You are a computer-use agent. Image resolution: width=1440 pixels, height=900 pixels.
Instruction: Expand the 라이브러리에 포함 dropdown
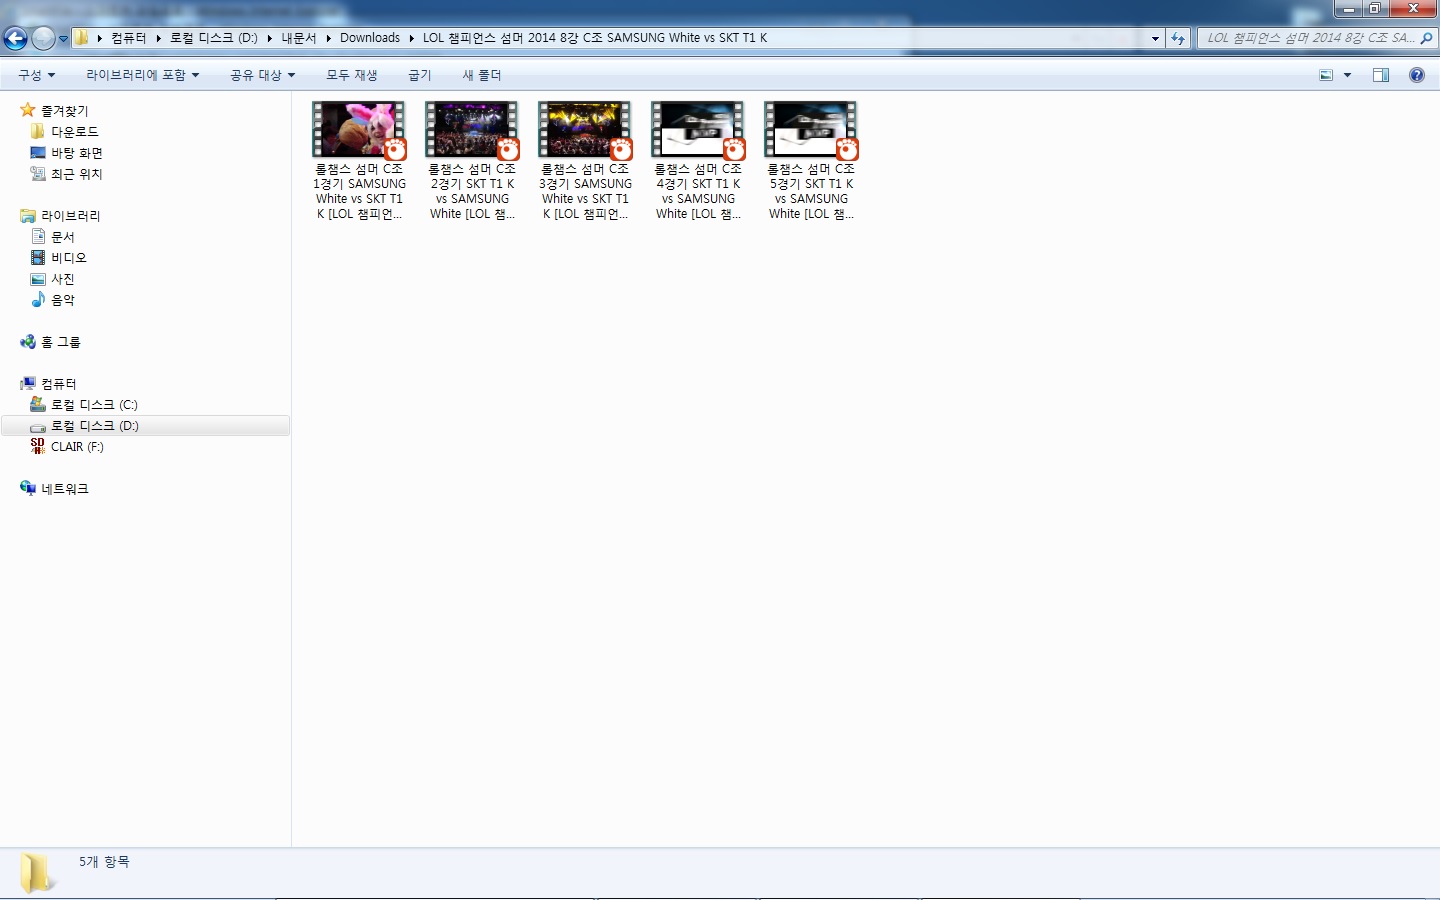pos(142,75)
